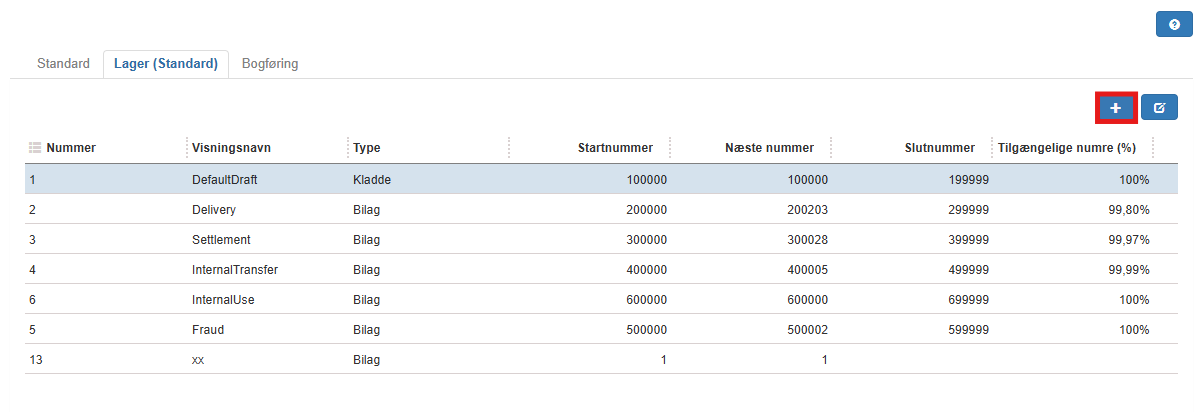Click Startnummer value 100000

pyautogui.click(x=647, y=180)
